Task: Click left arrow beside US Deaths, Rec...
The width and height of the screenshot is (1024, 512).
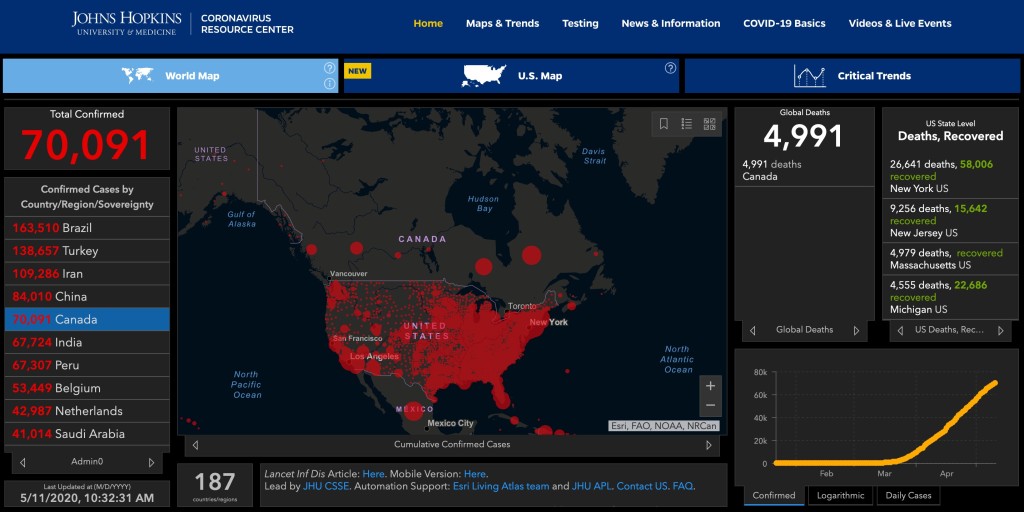Action: pyautogui.click(x=900, y=330)
